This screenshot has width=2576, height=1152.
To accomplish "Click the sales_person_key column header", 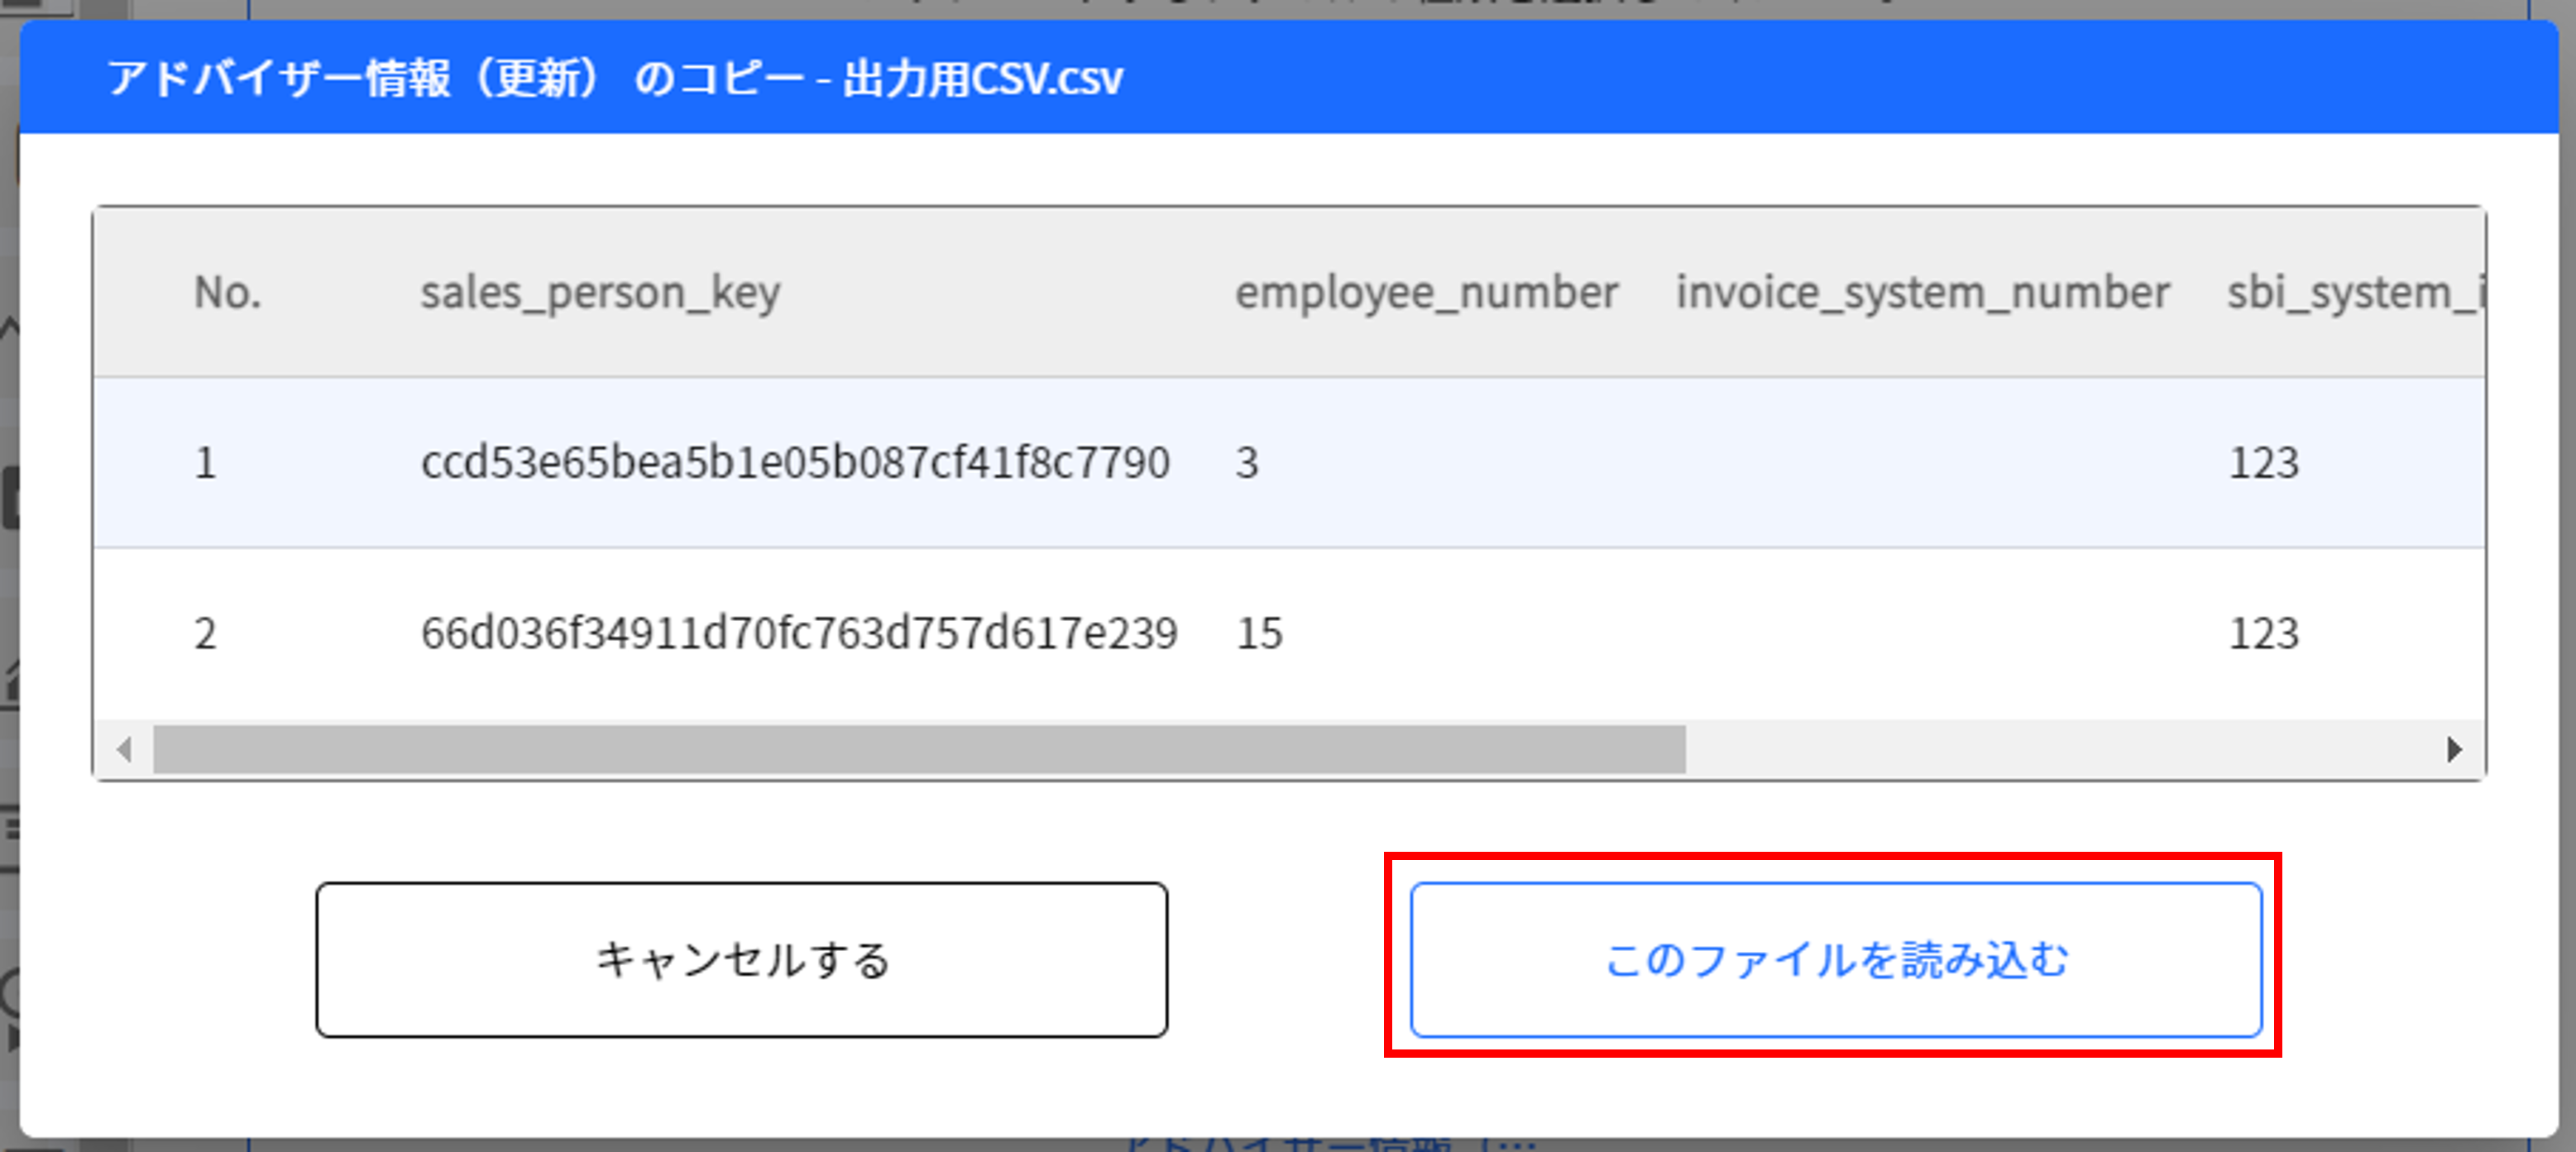I will click(x=600, y=293).
